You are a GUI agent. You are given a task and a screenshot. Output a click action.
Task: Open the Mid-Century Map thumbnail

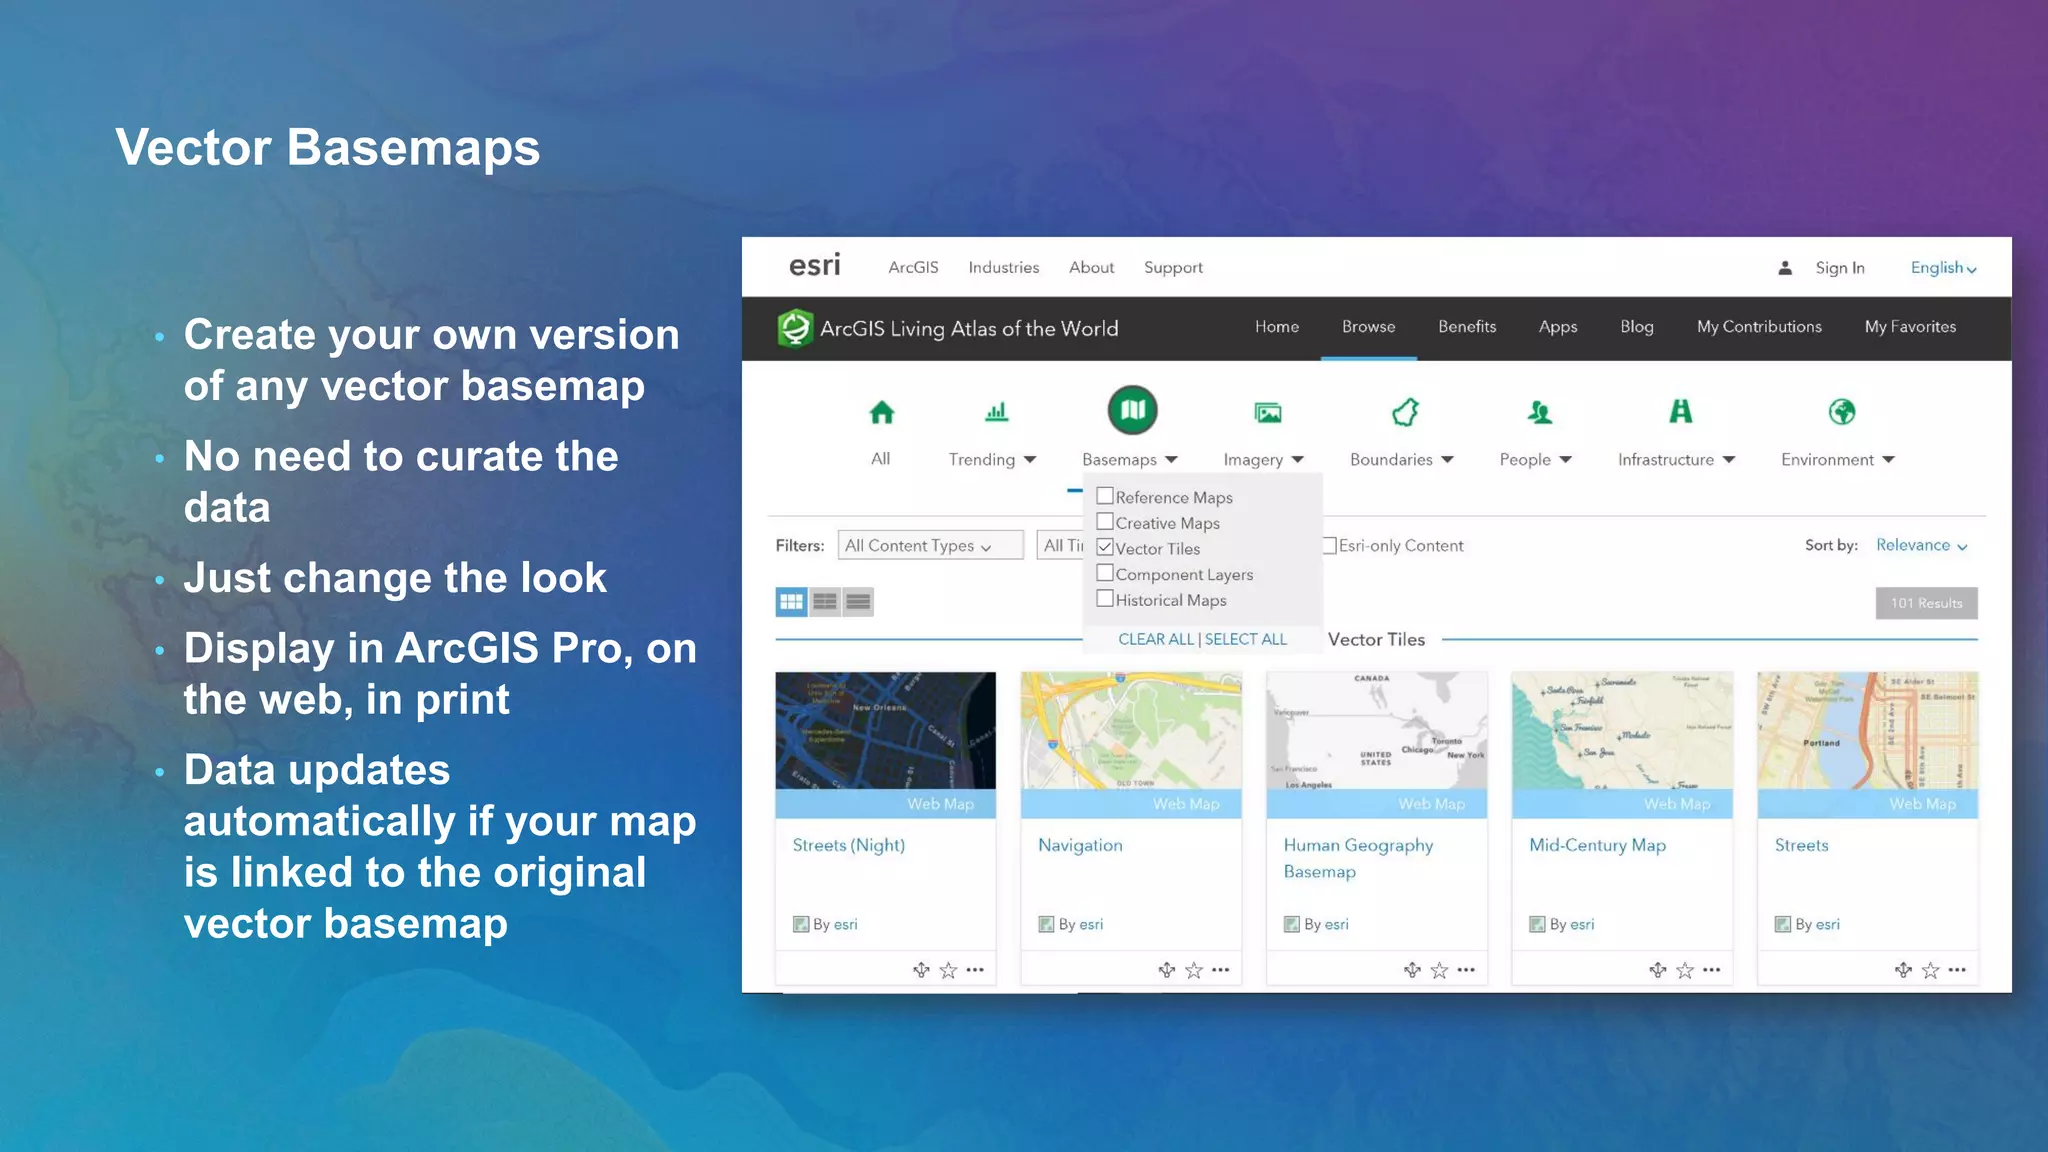[1622, 731]
